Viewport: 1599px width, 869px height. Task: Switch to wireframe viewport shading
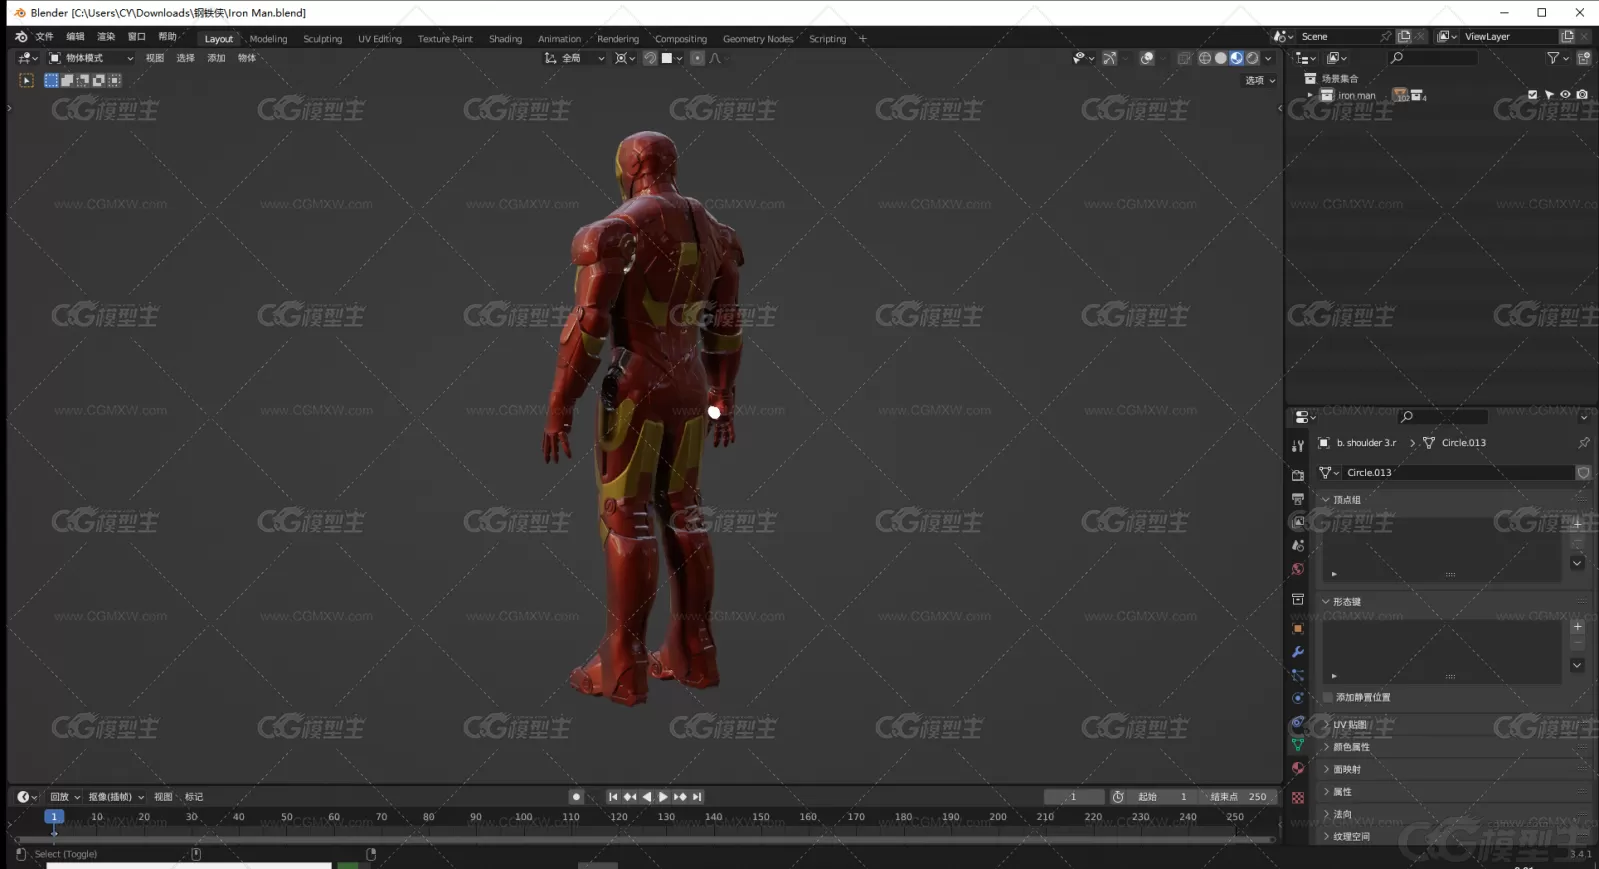[x=1205, y=58]
